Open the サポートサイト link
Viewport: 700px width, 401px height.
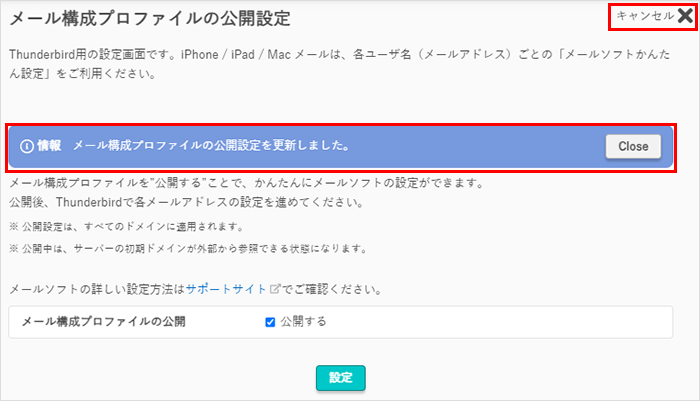226,290
